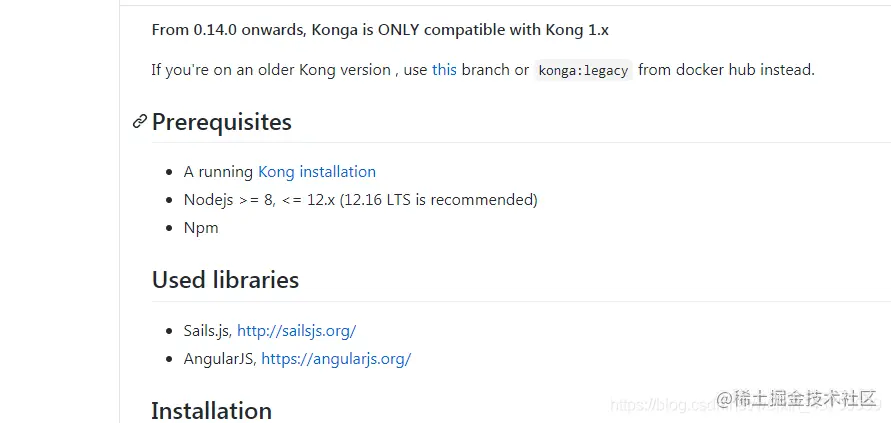Click the anchor link icon beside Prerequisites
Viewport: 891px width, 423px height.
coord(139,121)
